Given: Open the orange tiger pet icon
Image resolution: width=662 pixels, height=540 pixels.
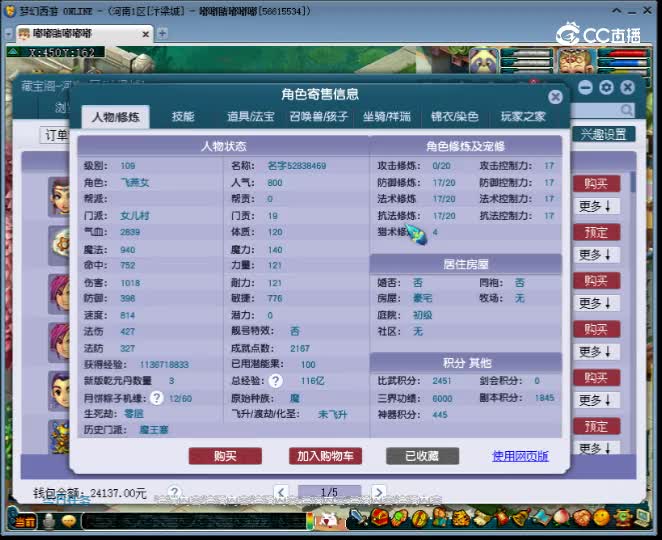Looking at the screenshot, I should (x=461, y=518).
